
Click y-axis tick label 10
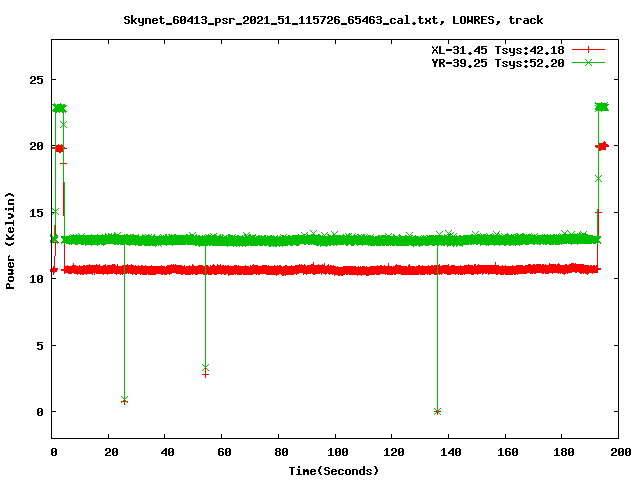[36, 279]
